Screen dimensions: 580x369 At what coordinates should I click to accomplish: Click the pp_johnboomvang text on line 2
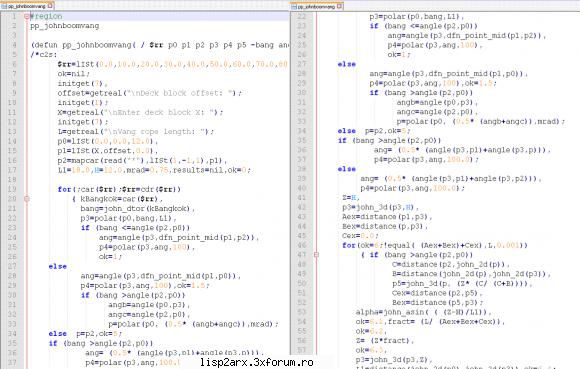pyautogui.click(x=65, y=26)
